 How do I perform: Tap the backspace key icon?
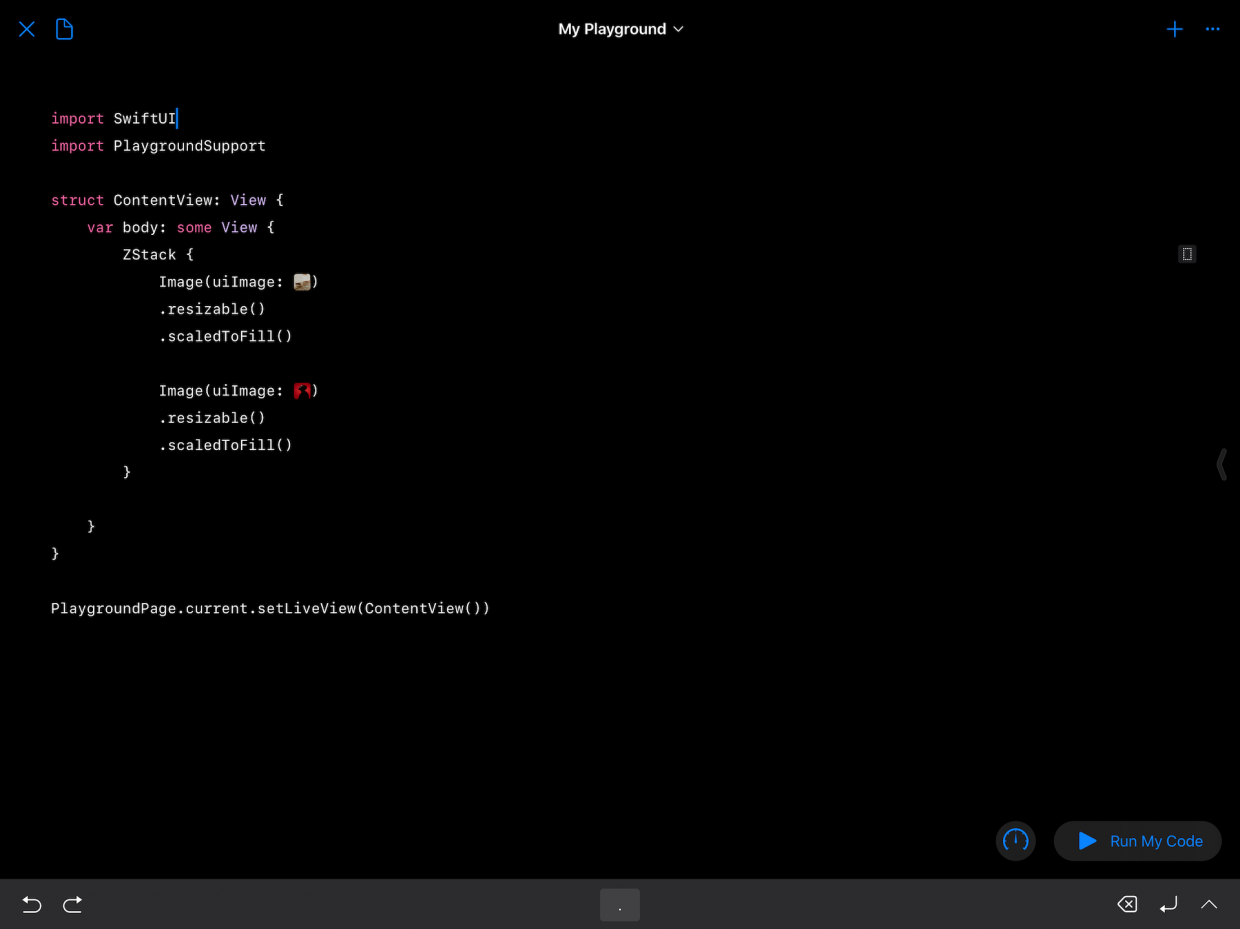click(x=1127, y=904)
